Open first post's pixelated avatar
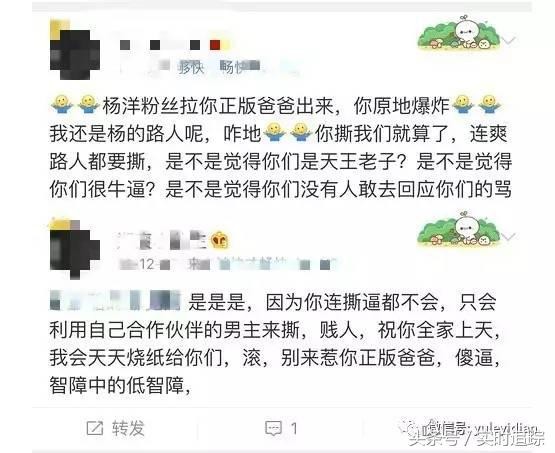555x453 pixels. click(x=75, y=53)
